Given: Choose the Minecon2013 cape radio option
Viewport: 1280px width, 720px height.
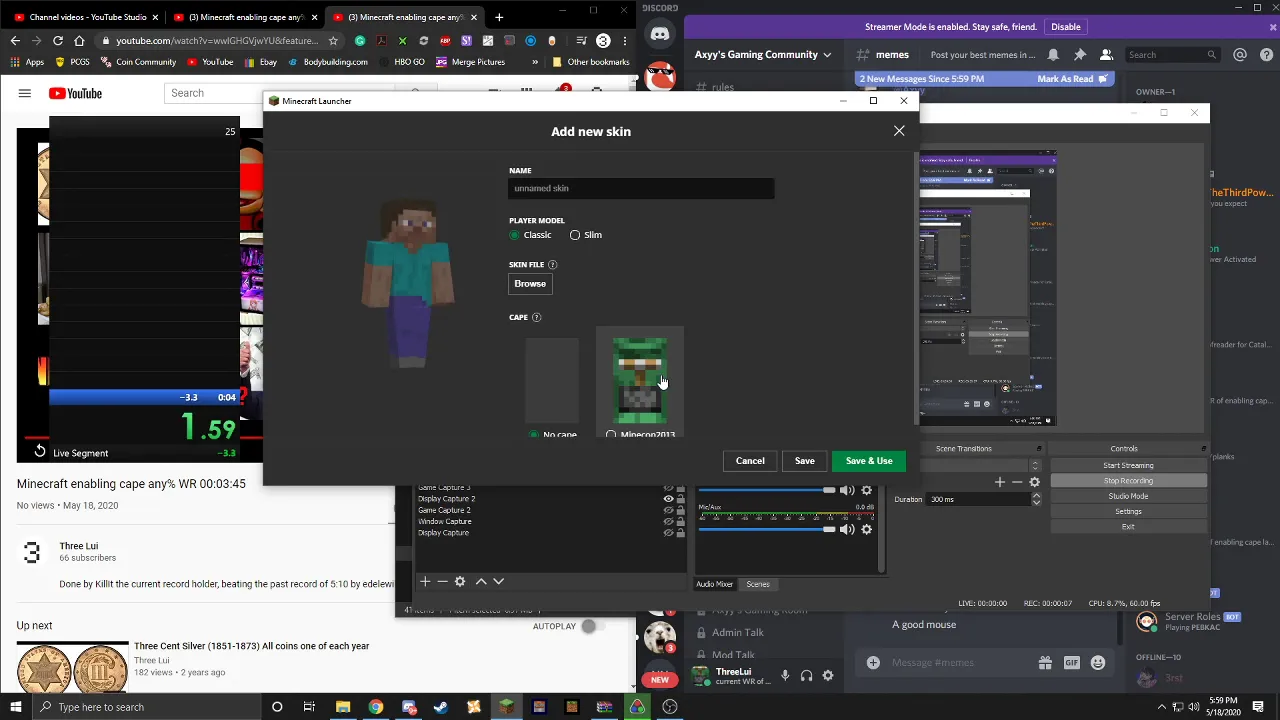Looking at the screenshot, I should pyautogui.click(x=611, y=435).
